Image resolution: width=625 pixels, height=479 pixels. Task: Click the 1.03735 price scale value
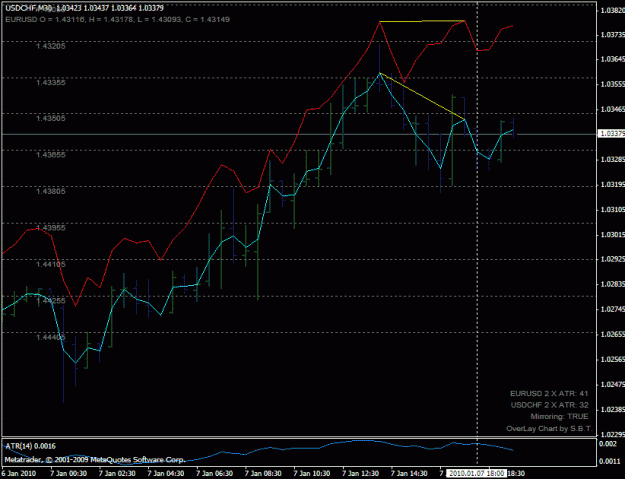pyautogui.click(x=613, y=35)
